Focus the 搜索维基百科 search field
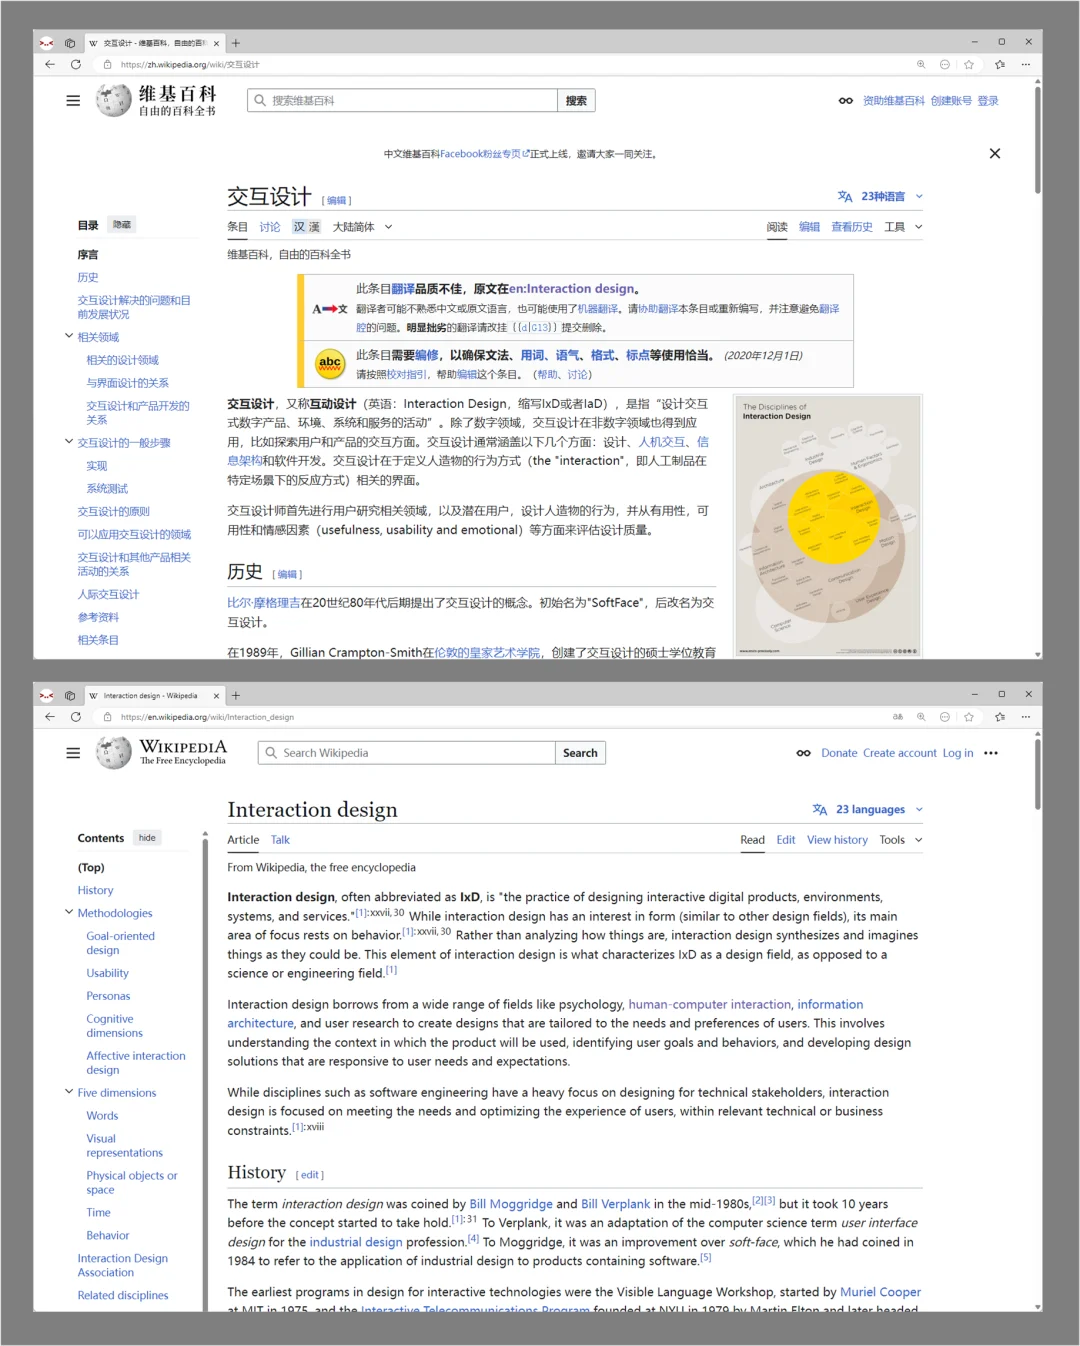Screen dimensions: 1080x1346 (403, 100)
